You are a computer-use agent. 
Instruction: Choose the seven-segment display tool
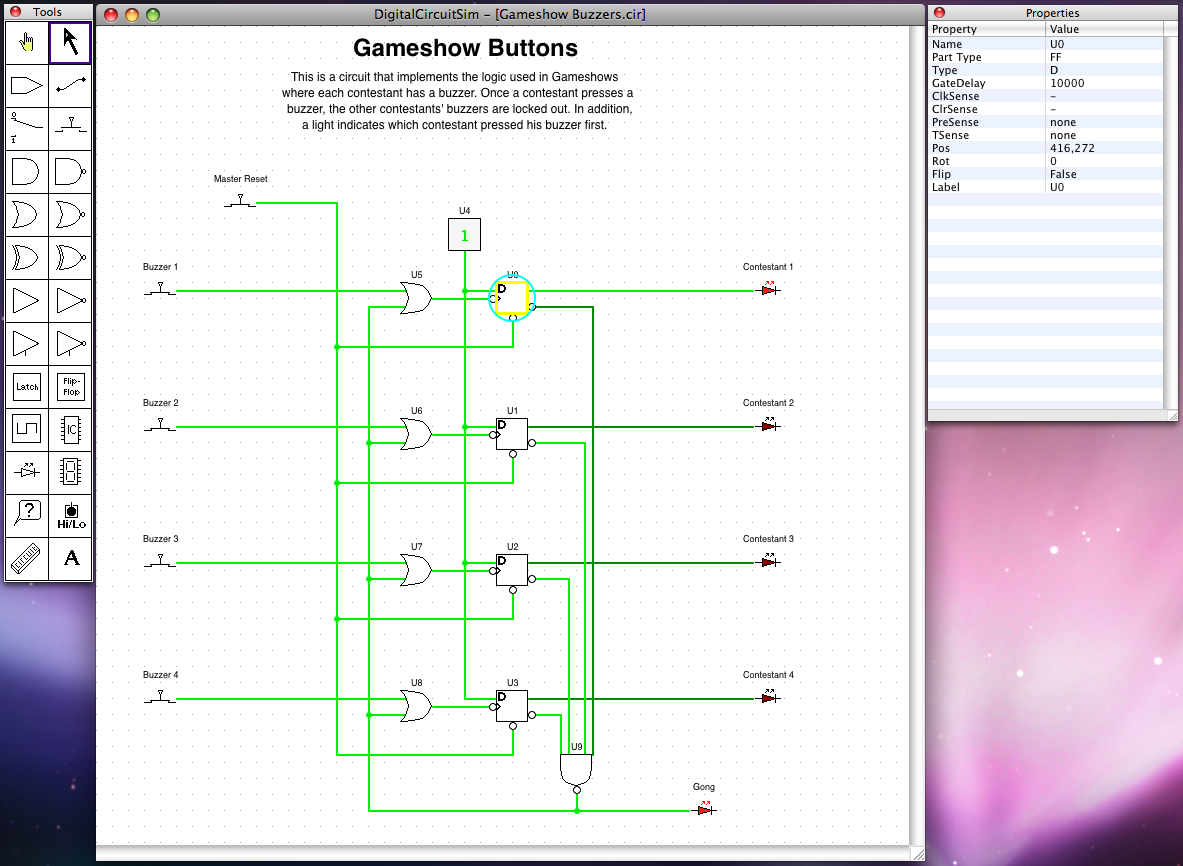click(70, 472)
